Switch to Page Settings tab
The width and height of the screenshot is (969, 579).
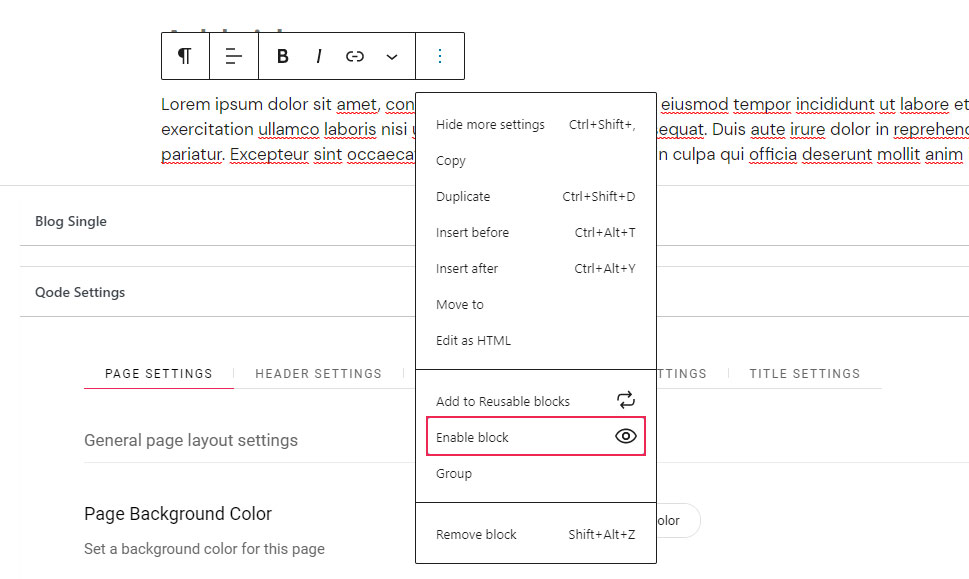point(159,374)
